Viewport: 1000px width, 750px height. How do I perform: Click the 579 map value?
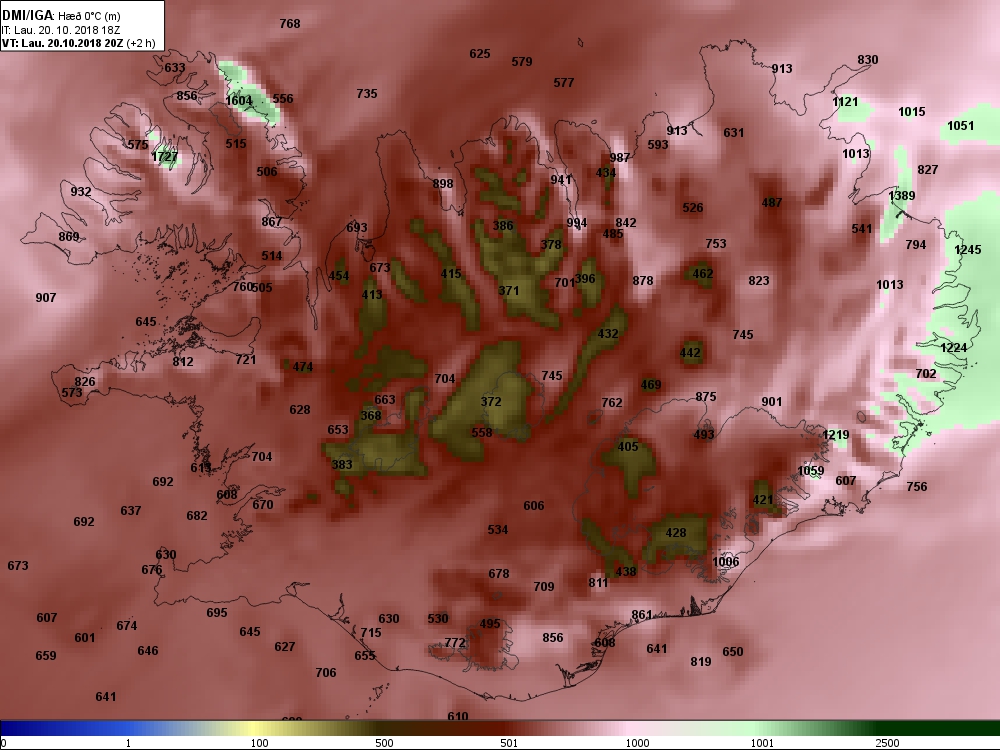tap(522, 62)
